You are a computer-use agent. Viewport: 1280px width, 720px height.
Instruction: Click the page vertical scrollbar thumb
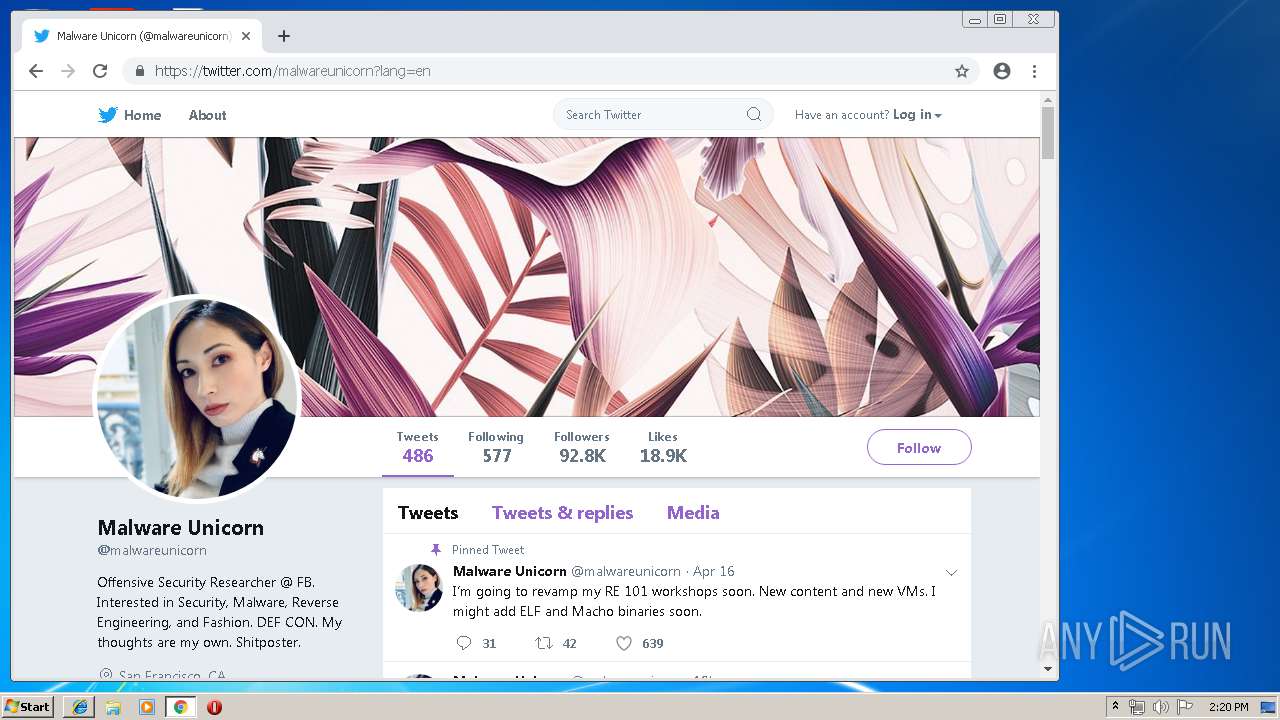click(x=1048, y=133)
